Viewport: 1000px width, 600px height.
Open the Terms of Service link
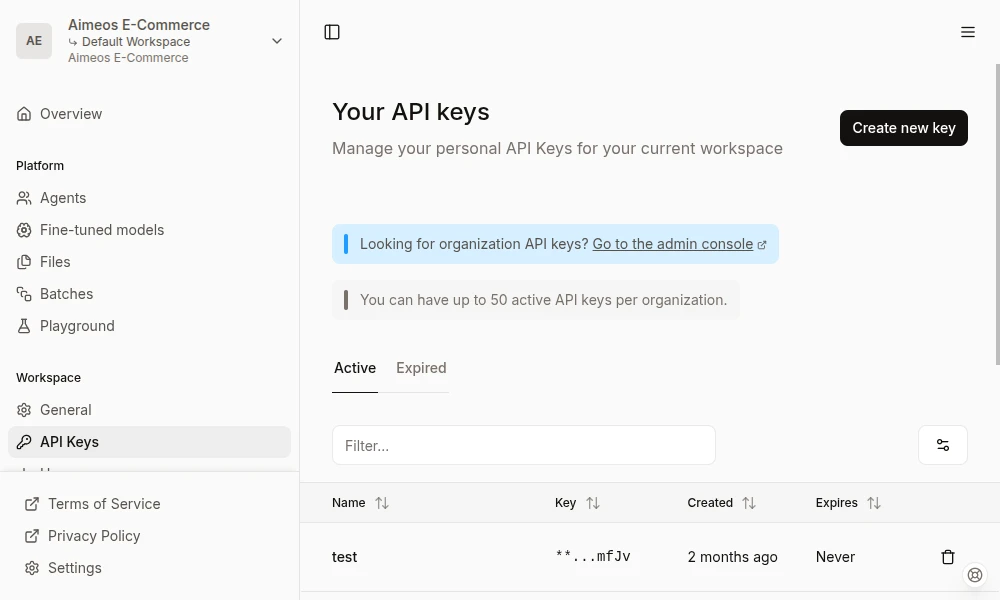[x=104, y=504]
